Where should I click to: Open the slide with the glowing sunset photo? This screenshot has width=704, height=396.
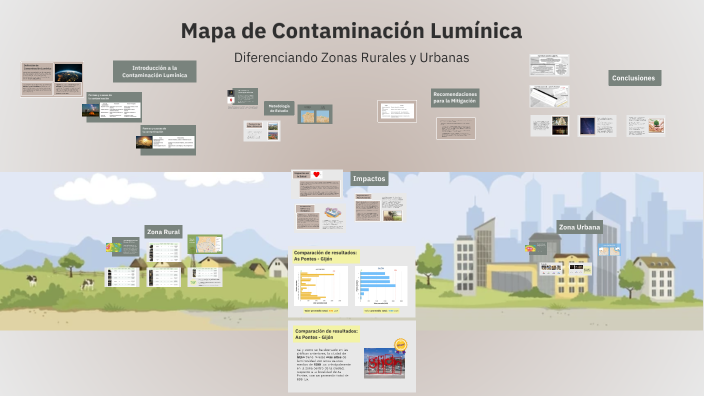(x=166, y=140)
